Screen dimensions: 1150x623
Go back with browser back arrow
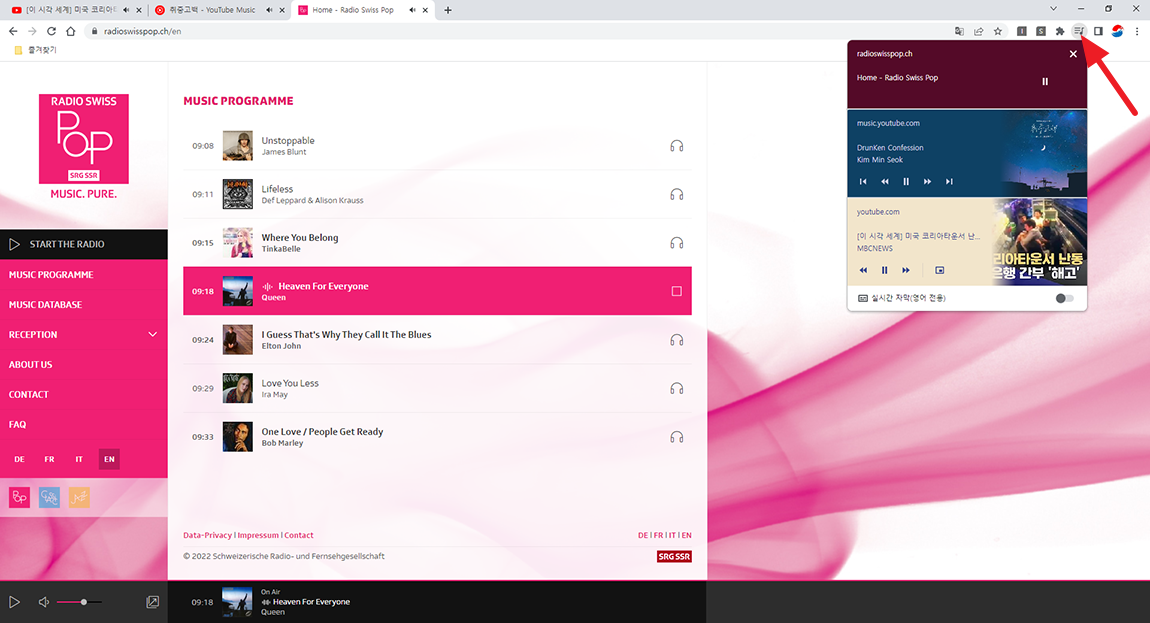click(13, 31)
